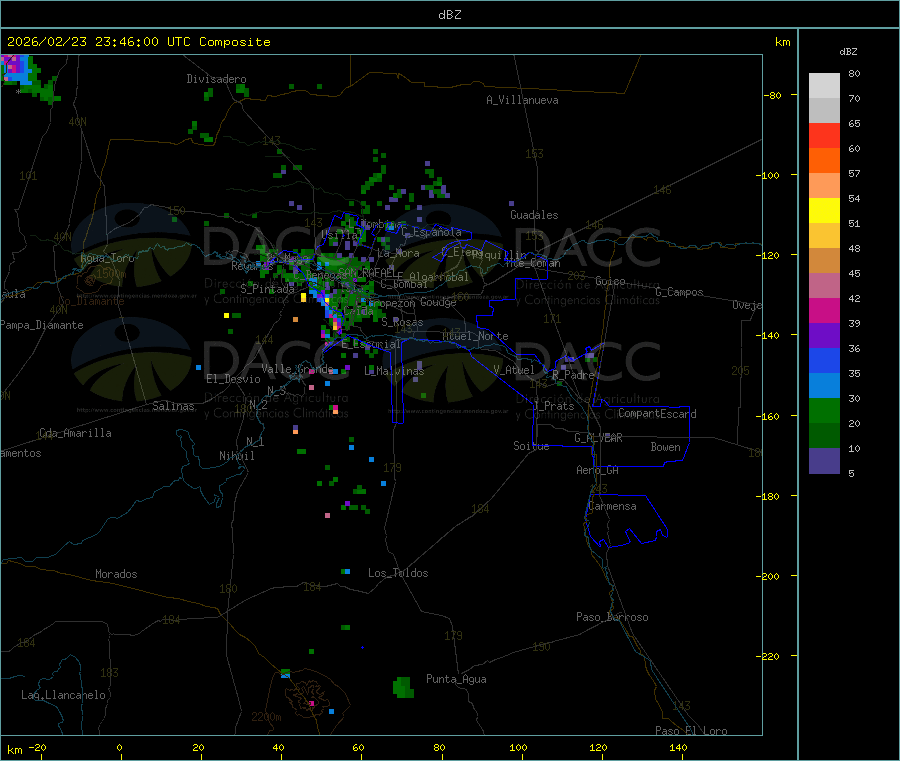Click the '-80' tick on vertical km axis
This screenshot has height=761, width=900.
click(x=772, y=95)
